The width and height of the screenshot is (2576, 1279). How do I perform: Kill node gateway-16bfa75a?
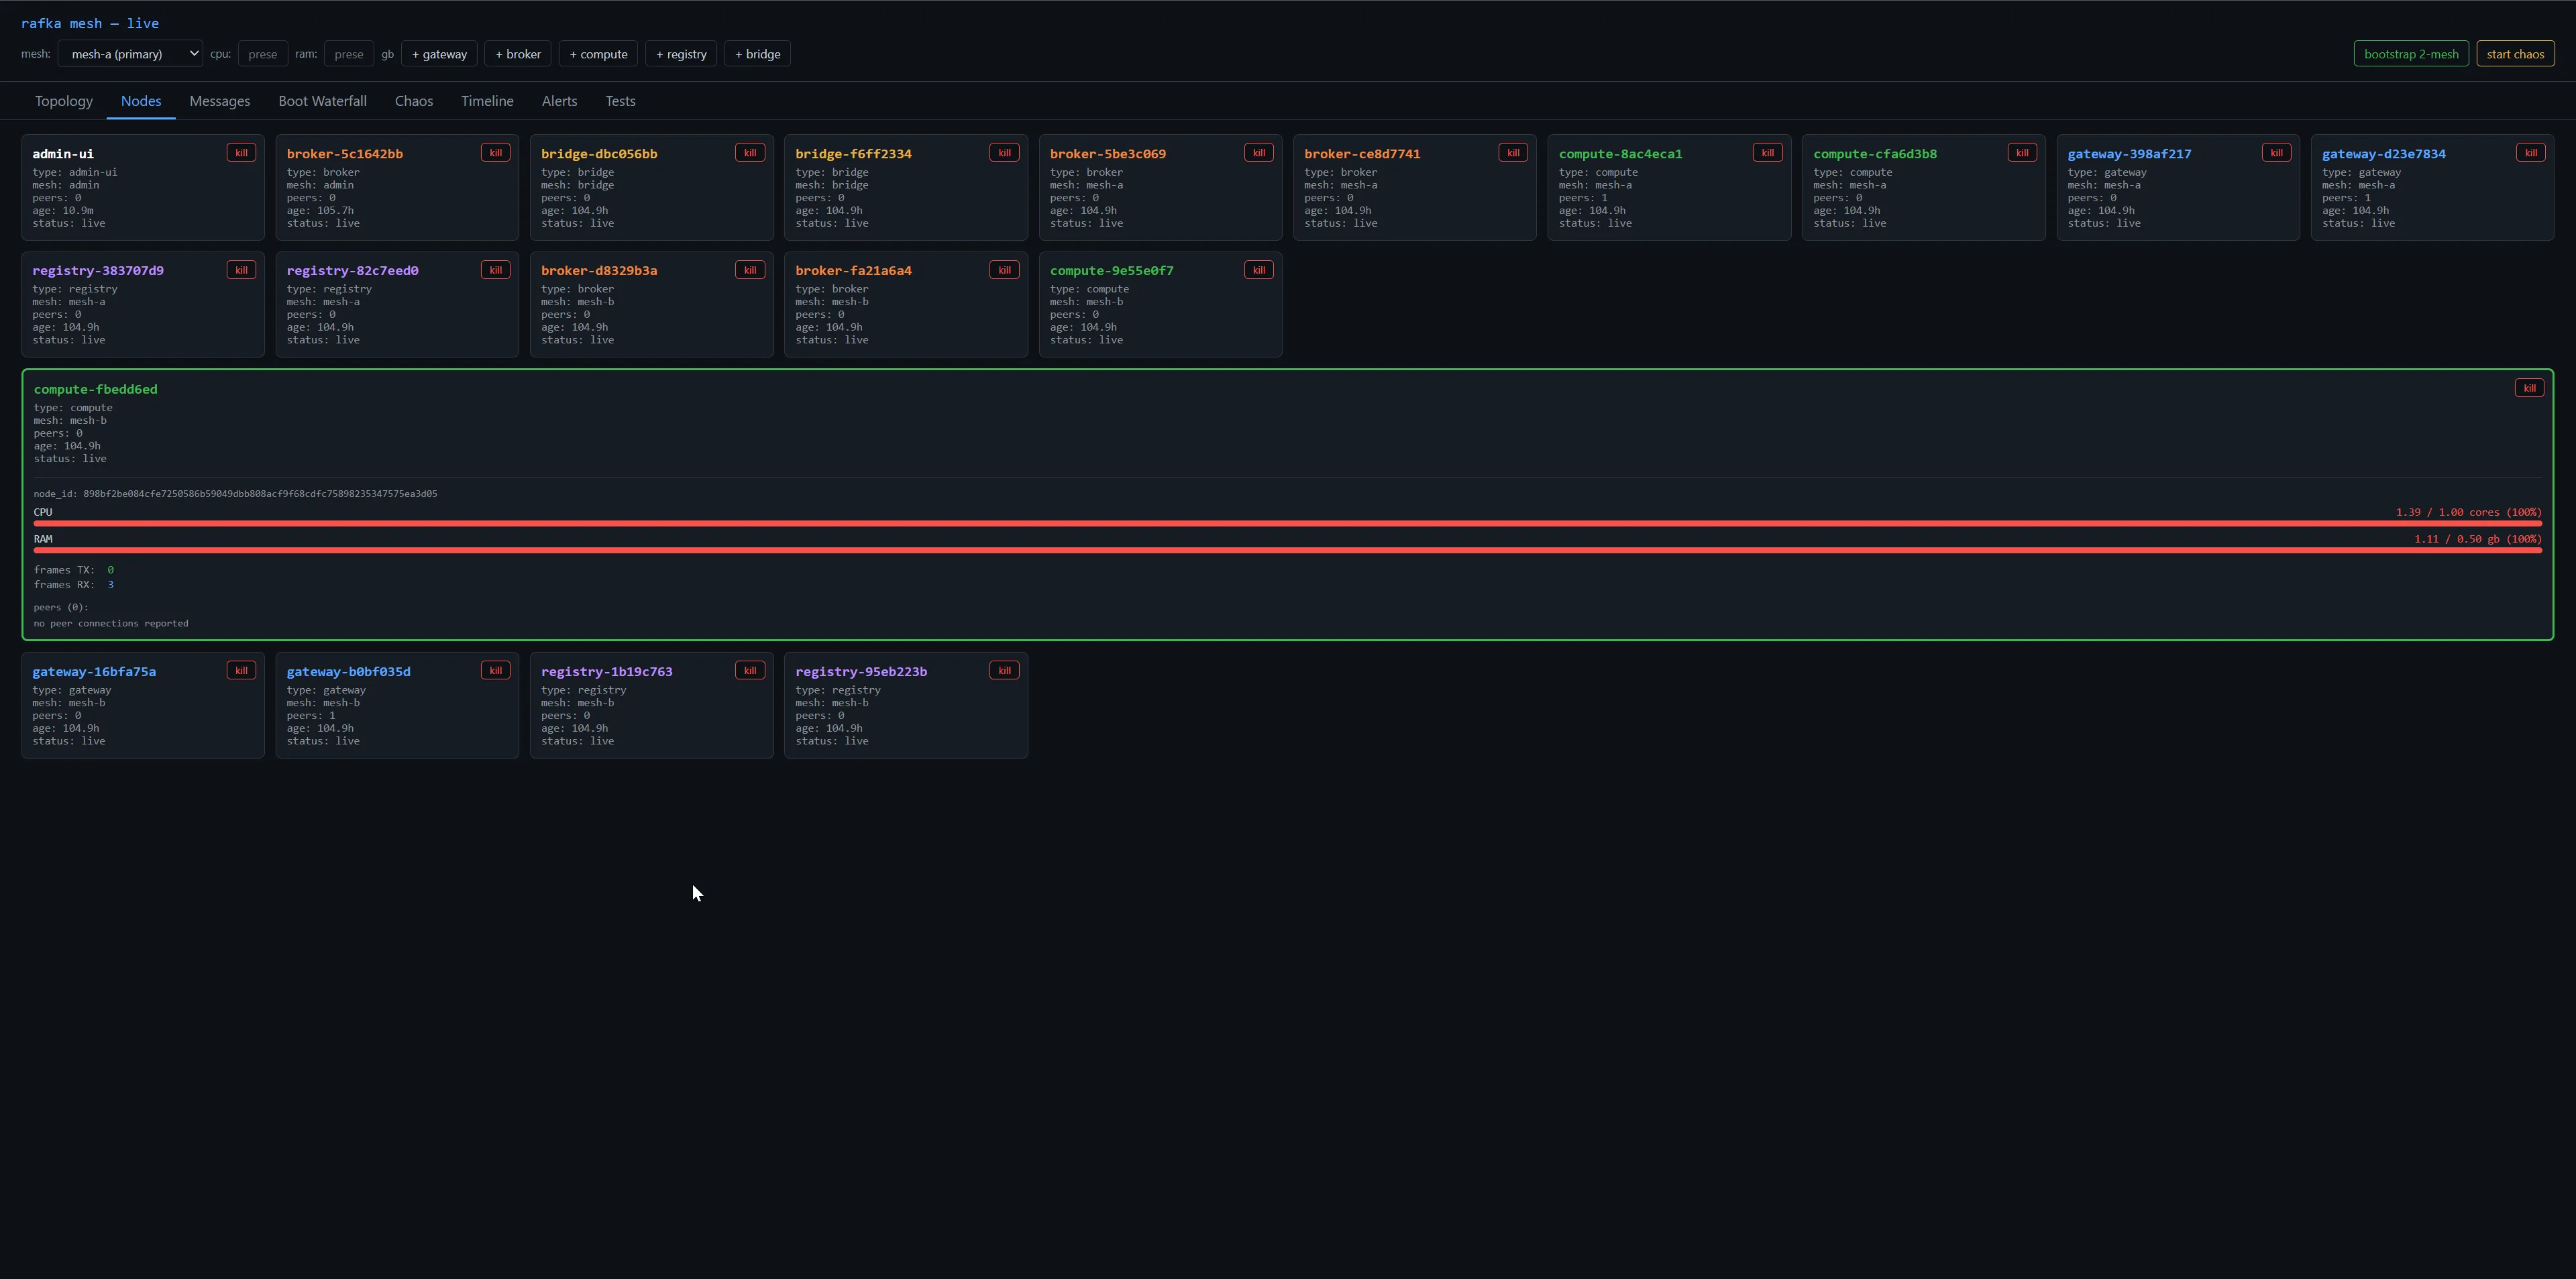[241, 671]
